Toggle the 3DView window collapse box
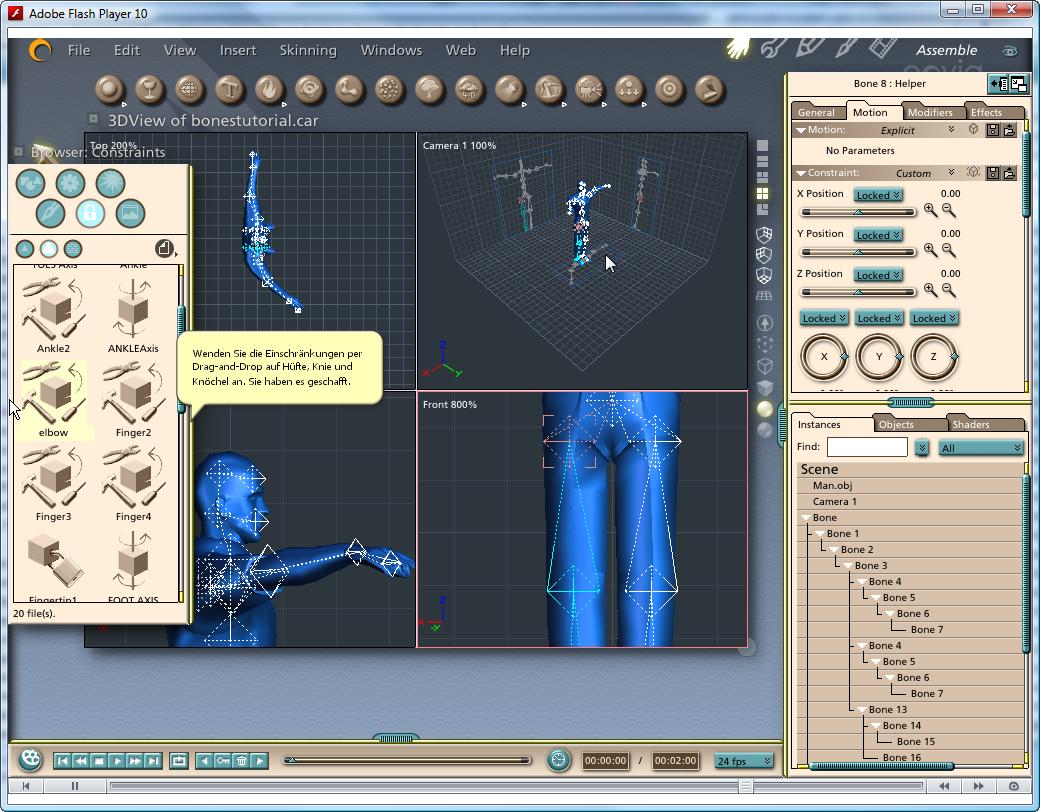 point(94,119)
